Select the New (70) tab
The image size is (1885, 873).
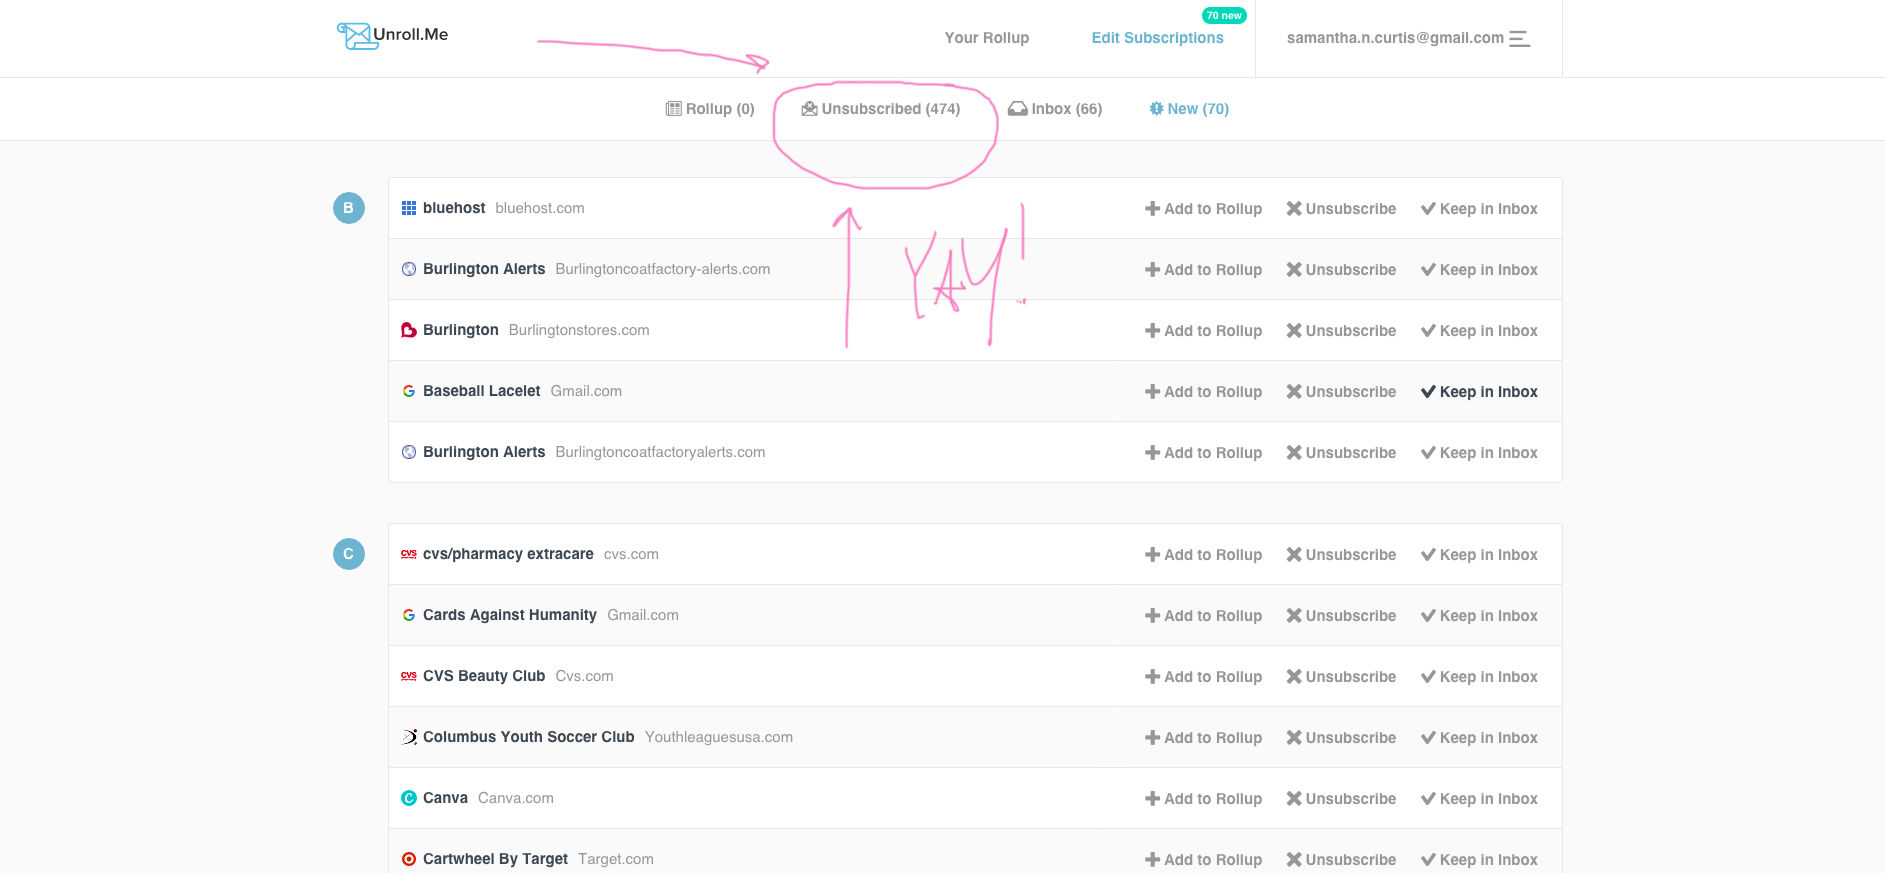[x=1189, y=109]
